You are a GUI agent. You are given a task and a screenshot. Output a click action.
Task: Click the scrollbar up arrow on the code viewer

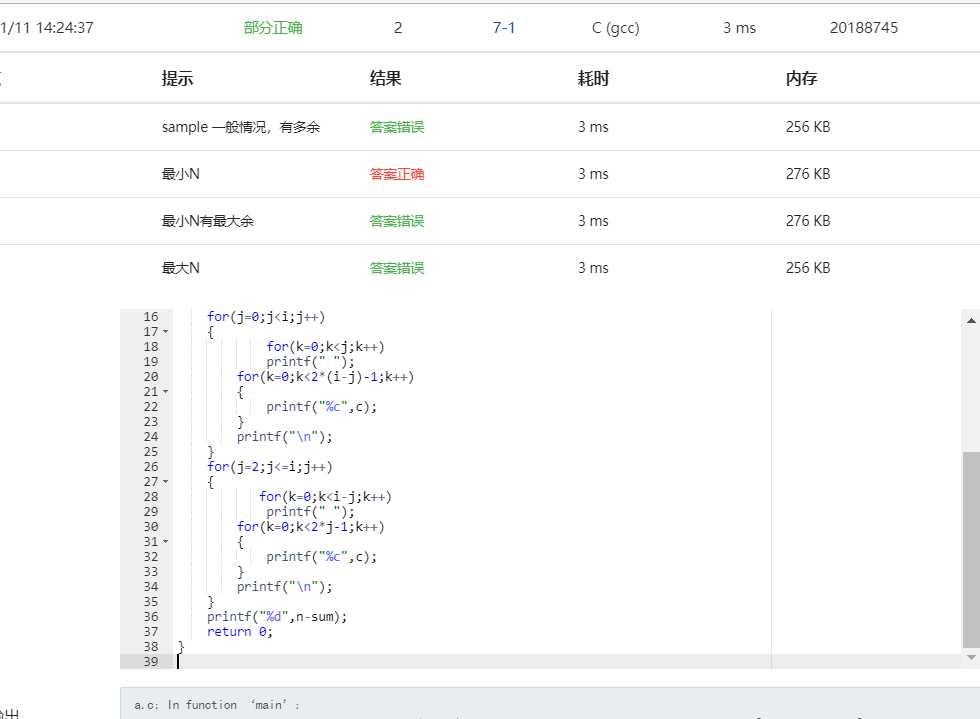click(972, 318)
